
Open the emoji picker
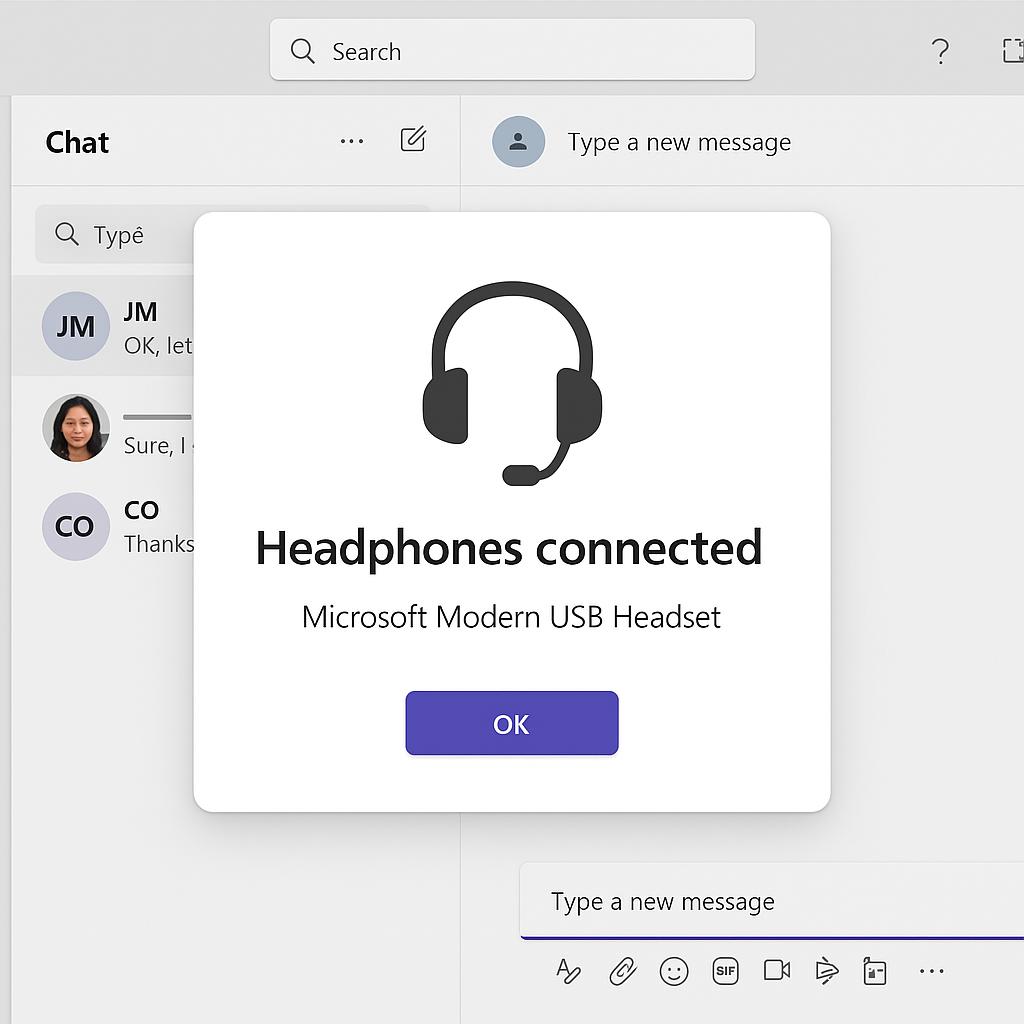pos(674,971)
